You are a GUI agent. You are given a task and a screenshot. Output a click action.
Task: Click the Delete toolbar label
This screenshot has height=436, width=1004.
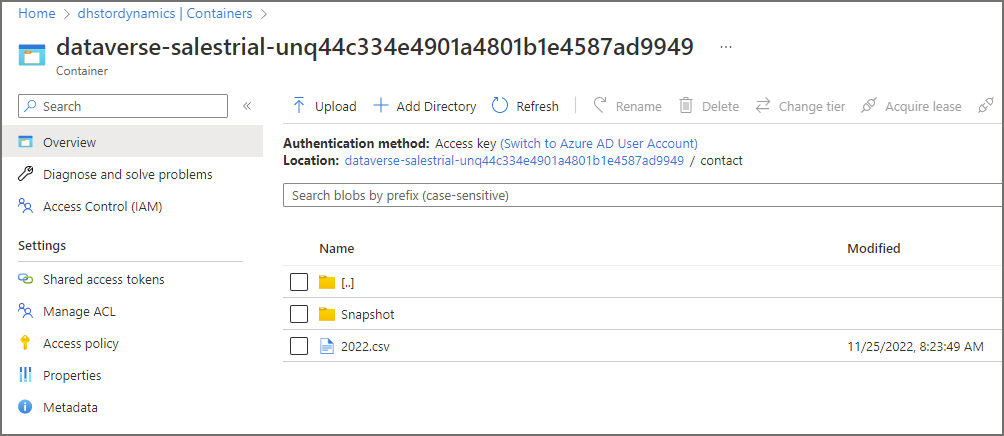(720, 106)
